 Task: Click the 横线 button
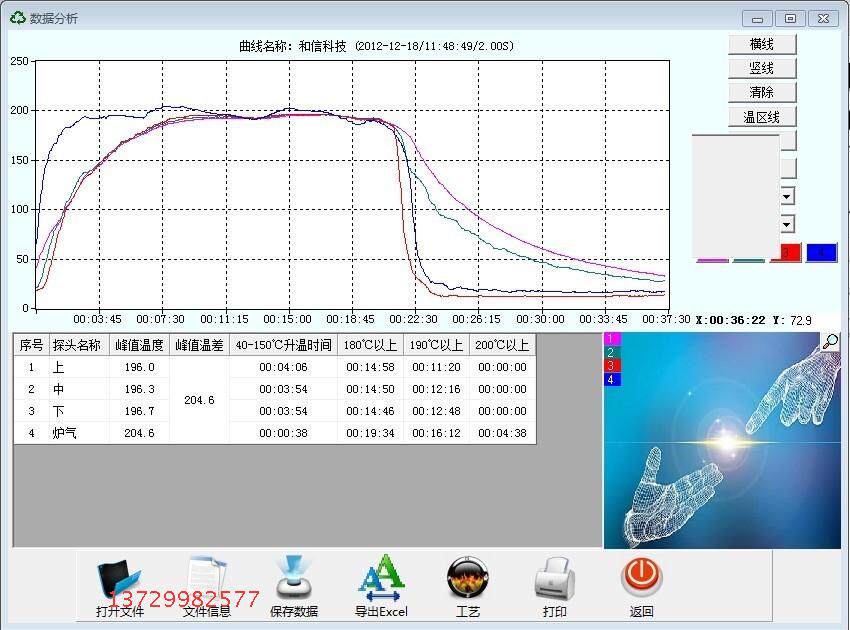[x=762, y=44]
